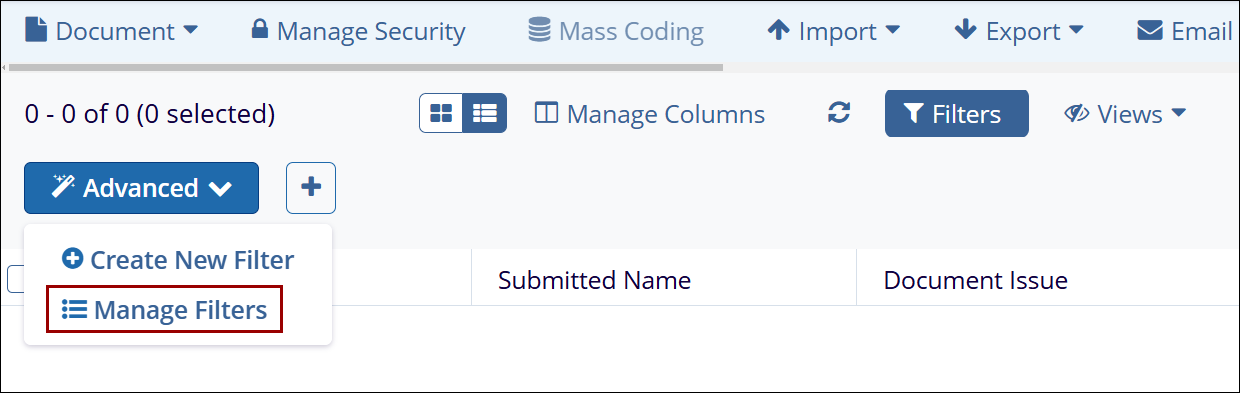
Task: Click the plus add filter button
Action: (x=311, y=188)
